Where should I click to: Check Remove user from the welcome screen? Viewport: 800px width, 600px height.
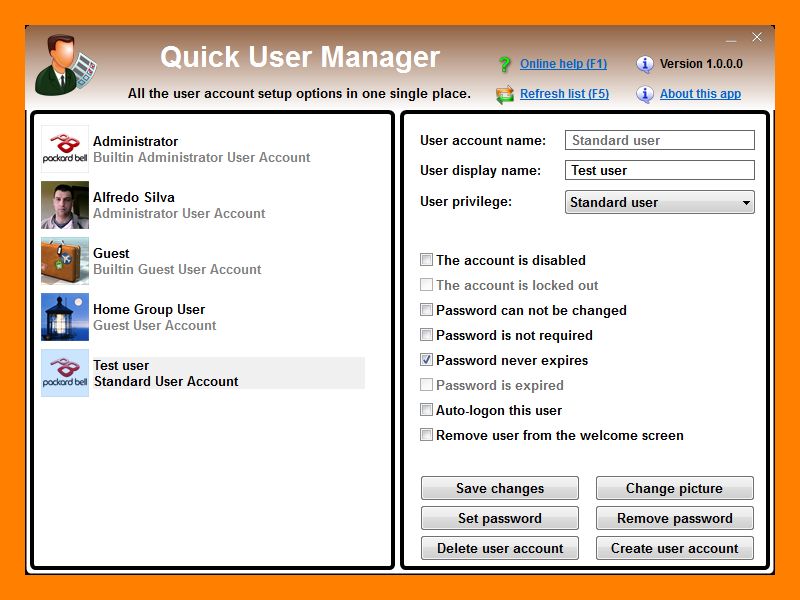[x=426, y=435]
